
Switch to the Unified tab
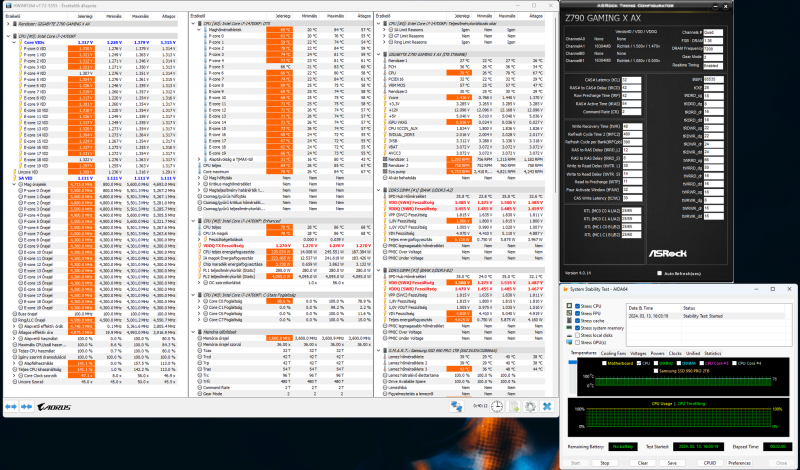pos(693,353)
